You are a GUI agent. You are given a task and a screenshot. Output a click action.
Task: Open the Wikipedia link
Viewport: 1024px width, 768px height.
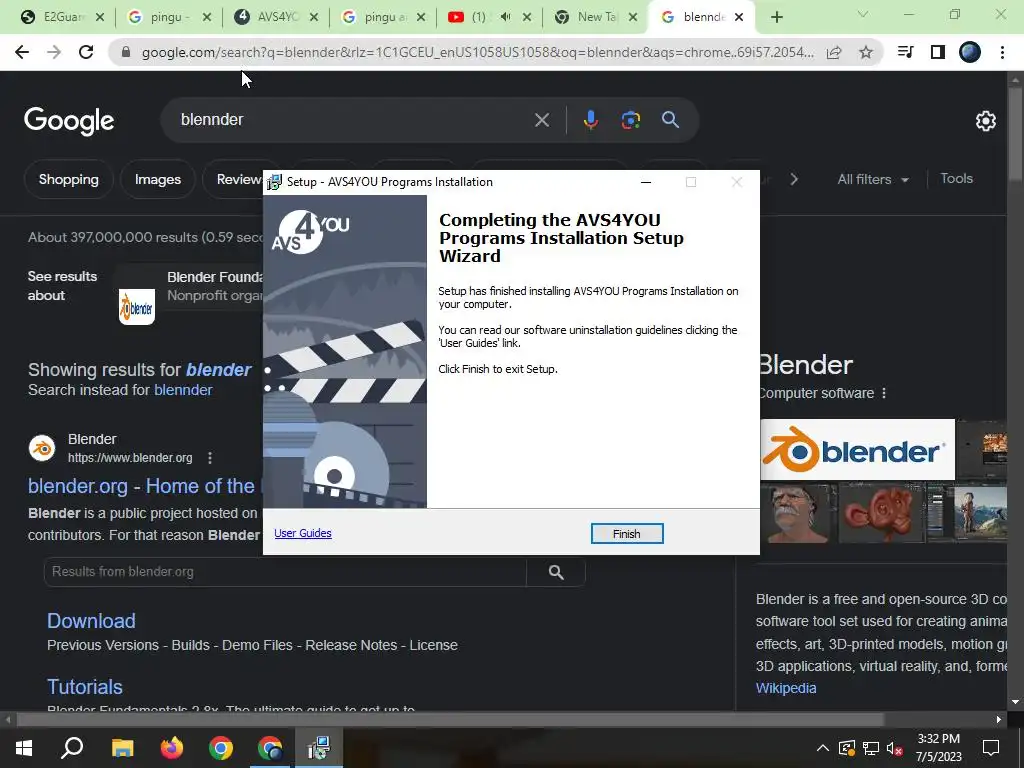[x=786, y=688]
